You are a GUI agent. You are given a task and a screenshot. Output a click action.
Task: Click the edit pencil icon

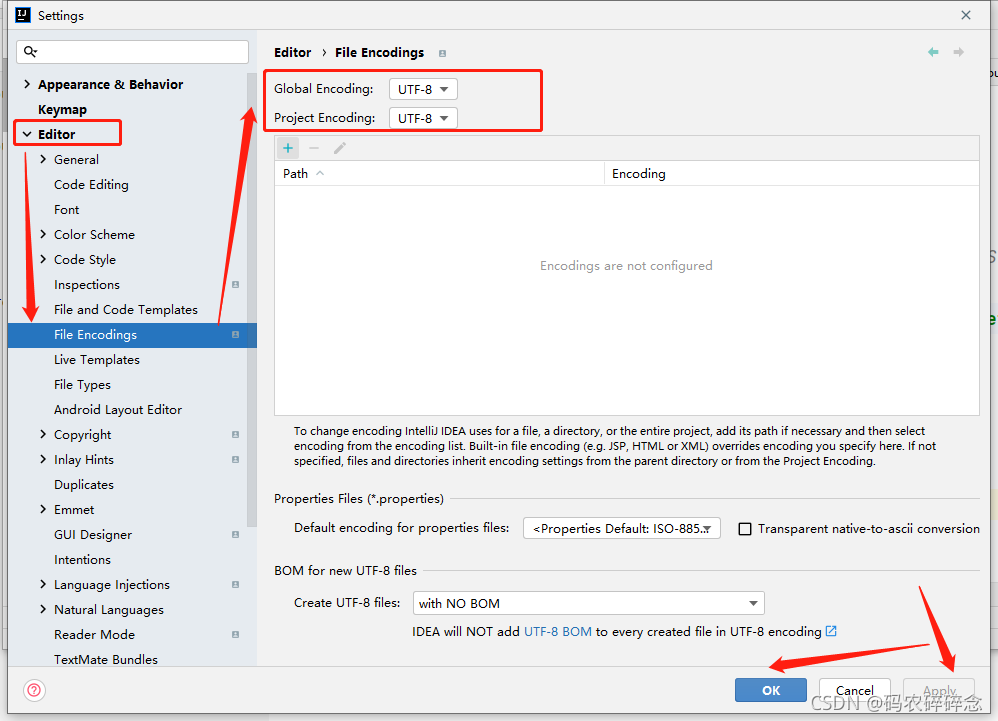(340, 148)
